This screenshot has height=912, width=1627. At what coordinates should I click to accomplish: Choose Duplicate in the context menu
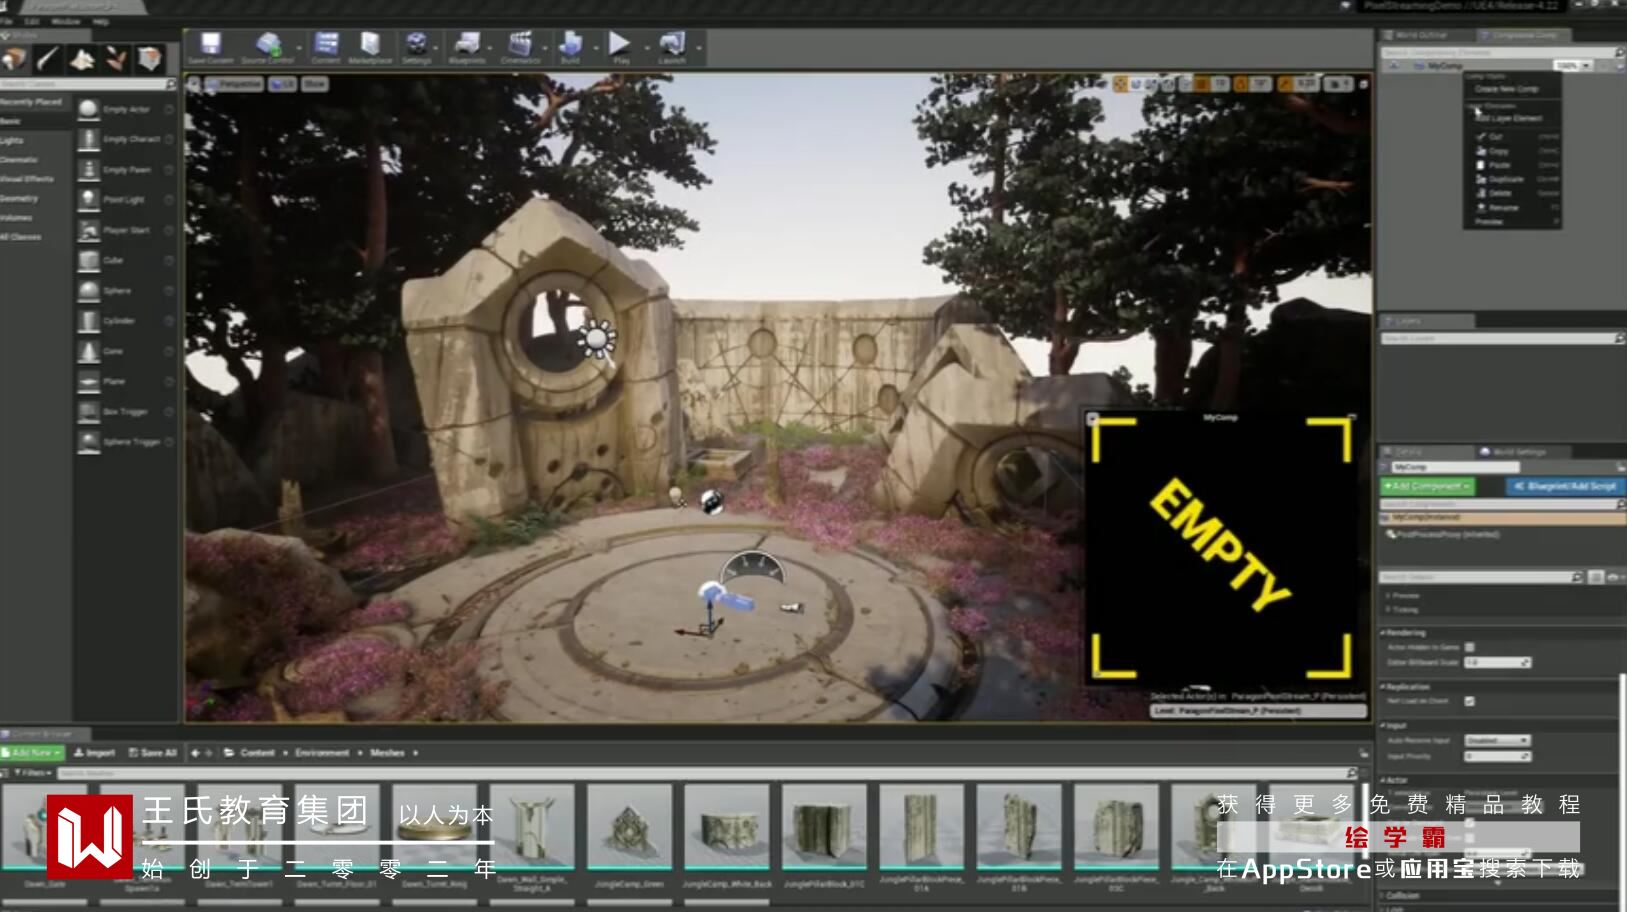click(x=1506, y=179)
